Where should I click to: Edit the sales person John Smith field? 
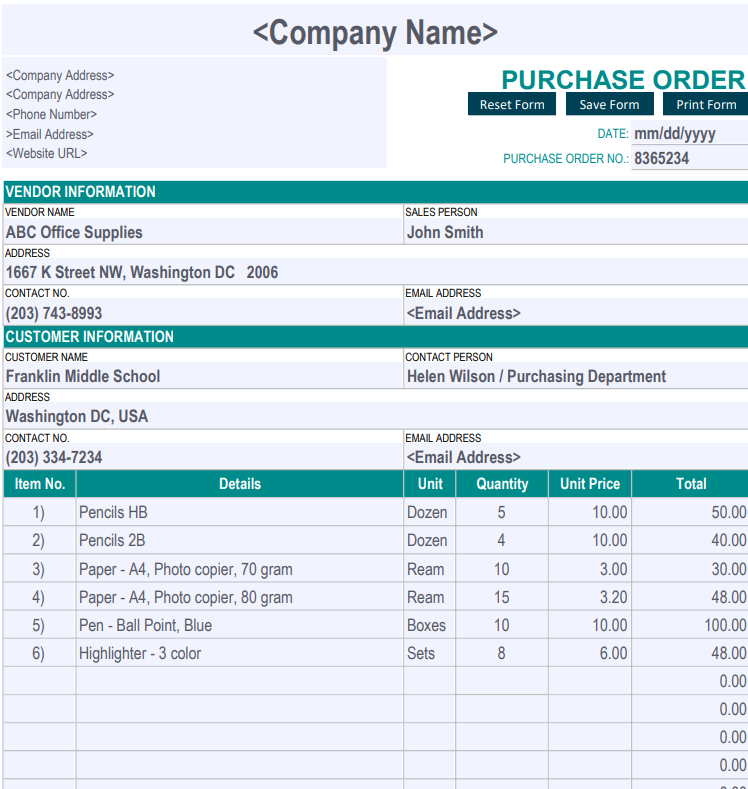point(576,231)
